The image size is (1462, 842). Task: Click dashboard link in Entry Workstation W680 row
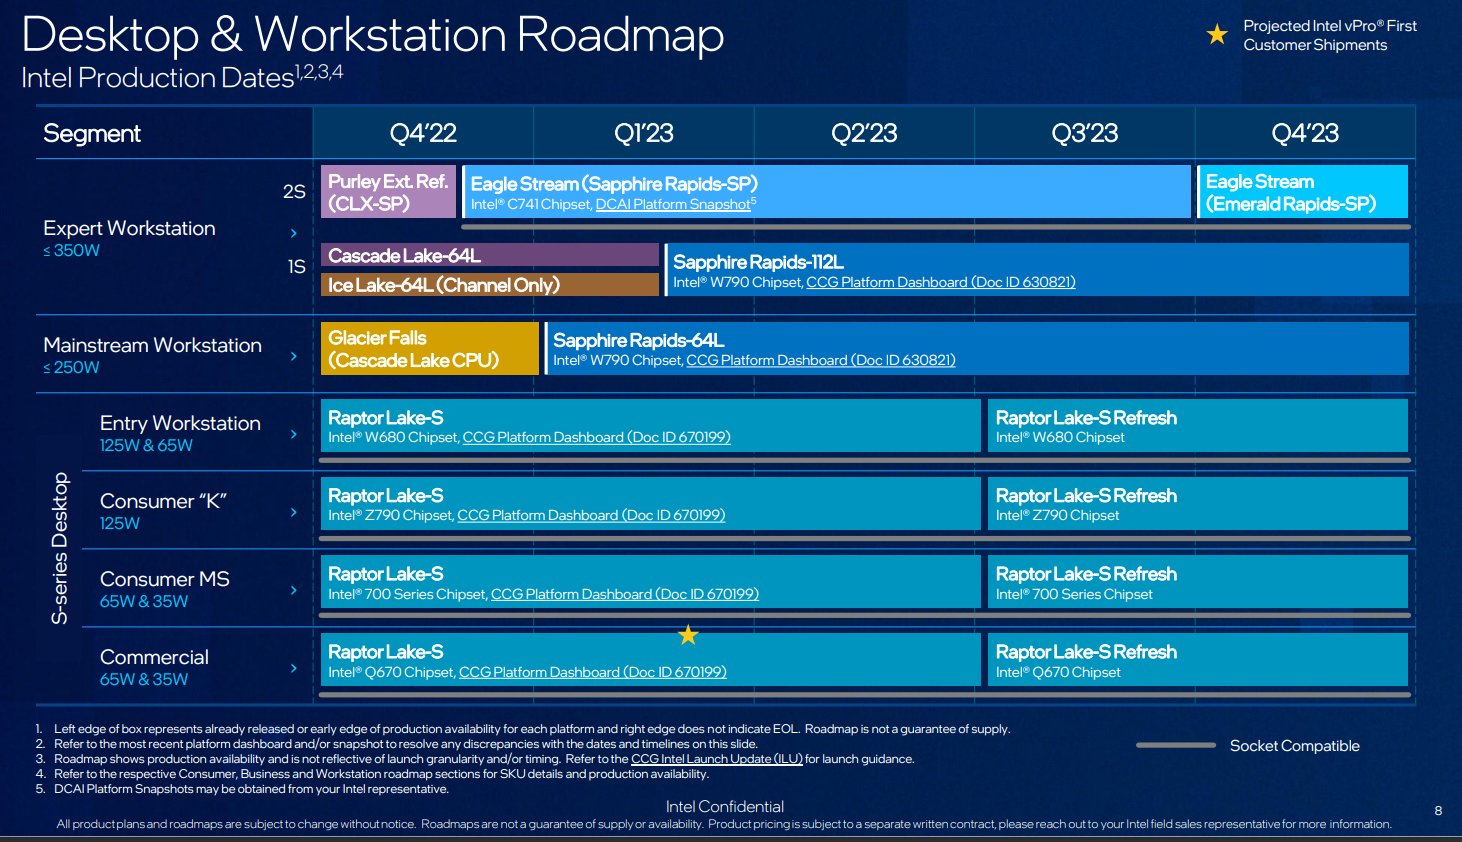pyautogui.click(x=594, y=437)
